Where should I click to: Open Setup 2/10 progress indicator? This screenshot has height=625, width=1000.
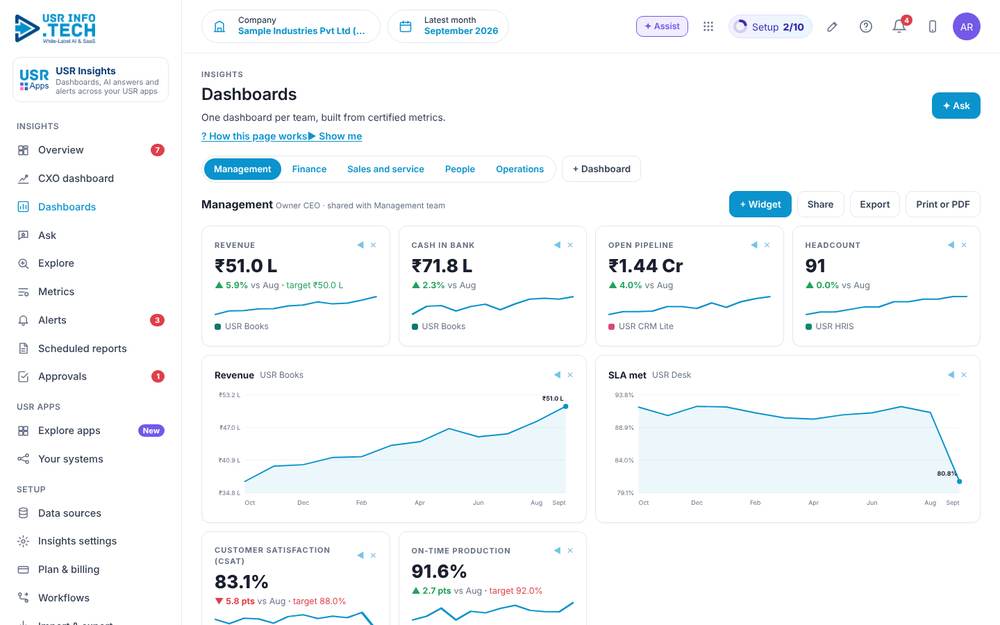pos(770,27)
